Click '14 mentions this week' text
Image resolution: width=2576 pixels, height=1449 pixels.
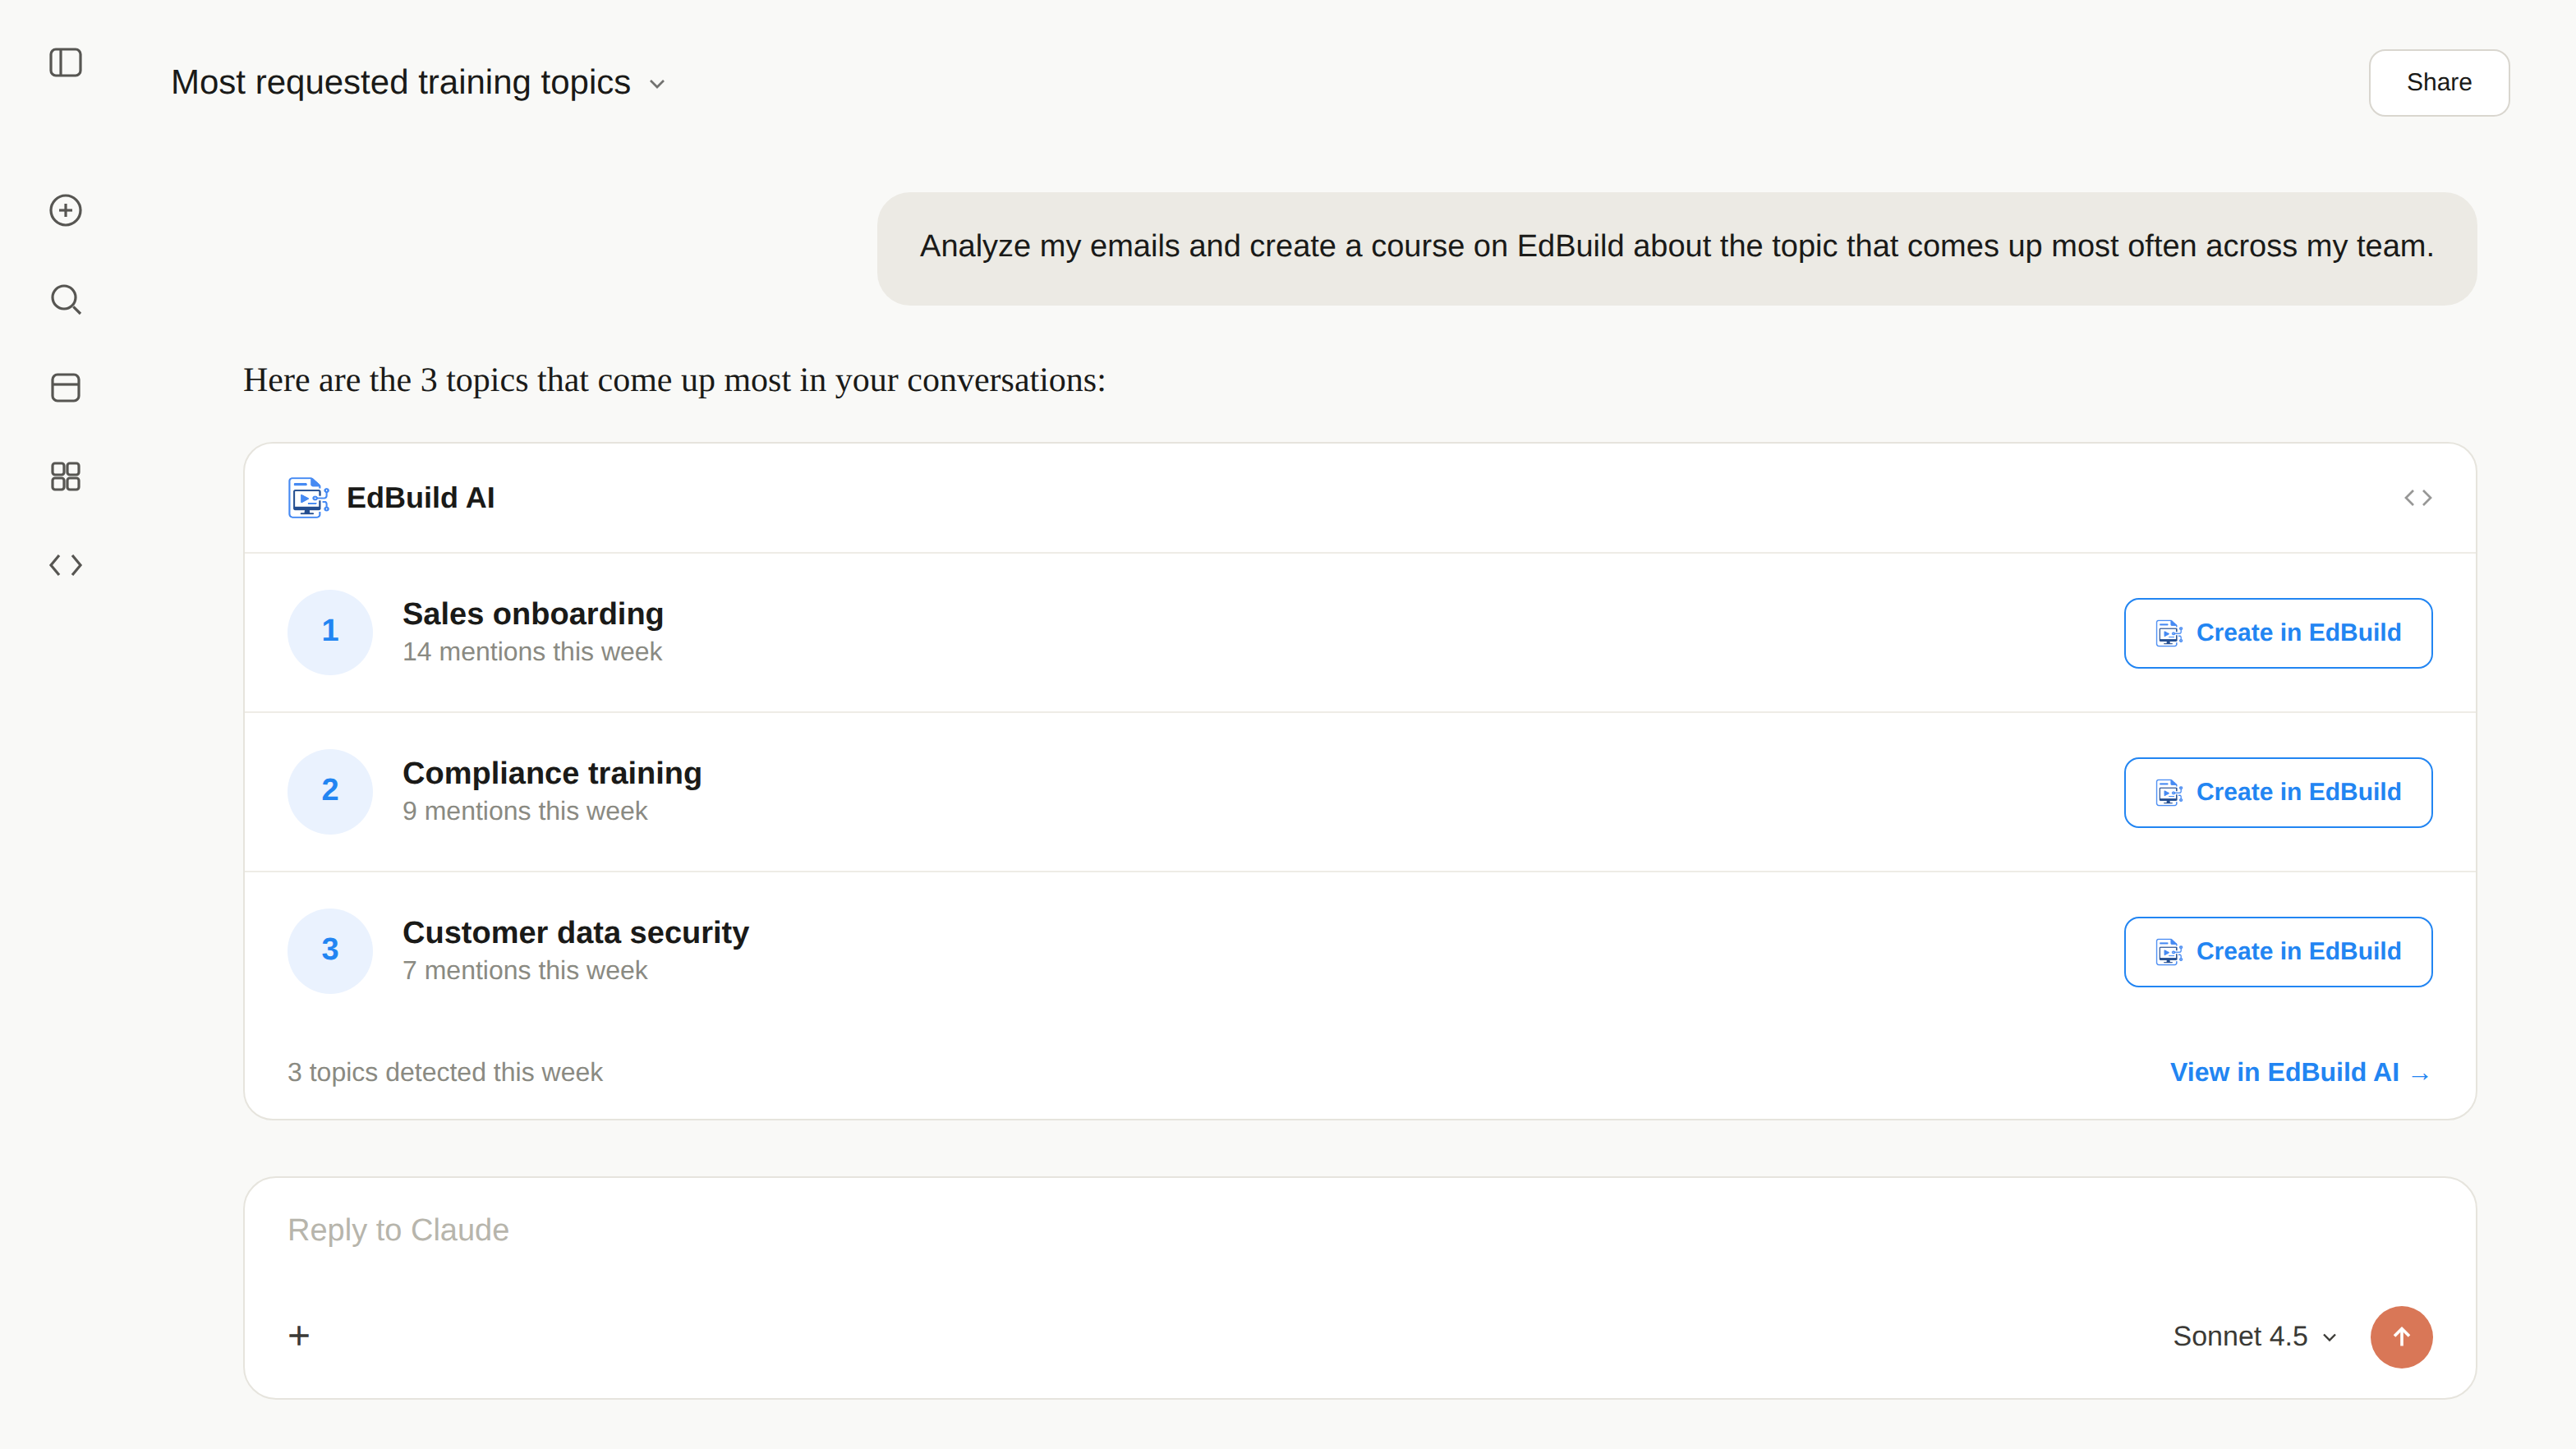pyautogui.click(x=532, y=652)
